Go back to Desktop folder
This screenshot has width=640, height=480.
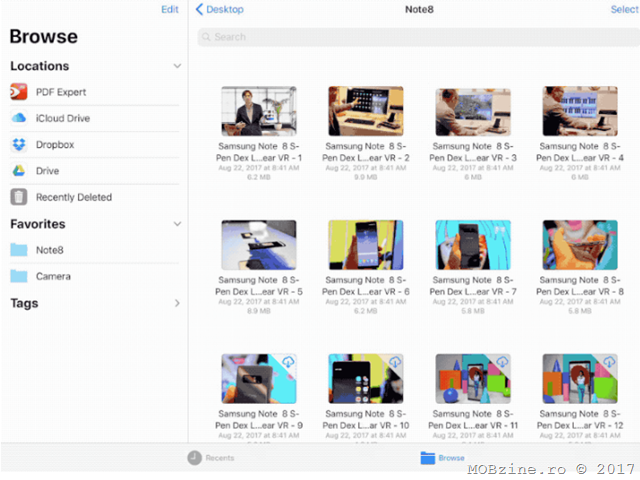220,9
